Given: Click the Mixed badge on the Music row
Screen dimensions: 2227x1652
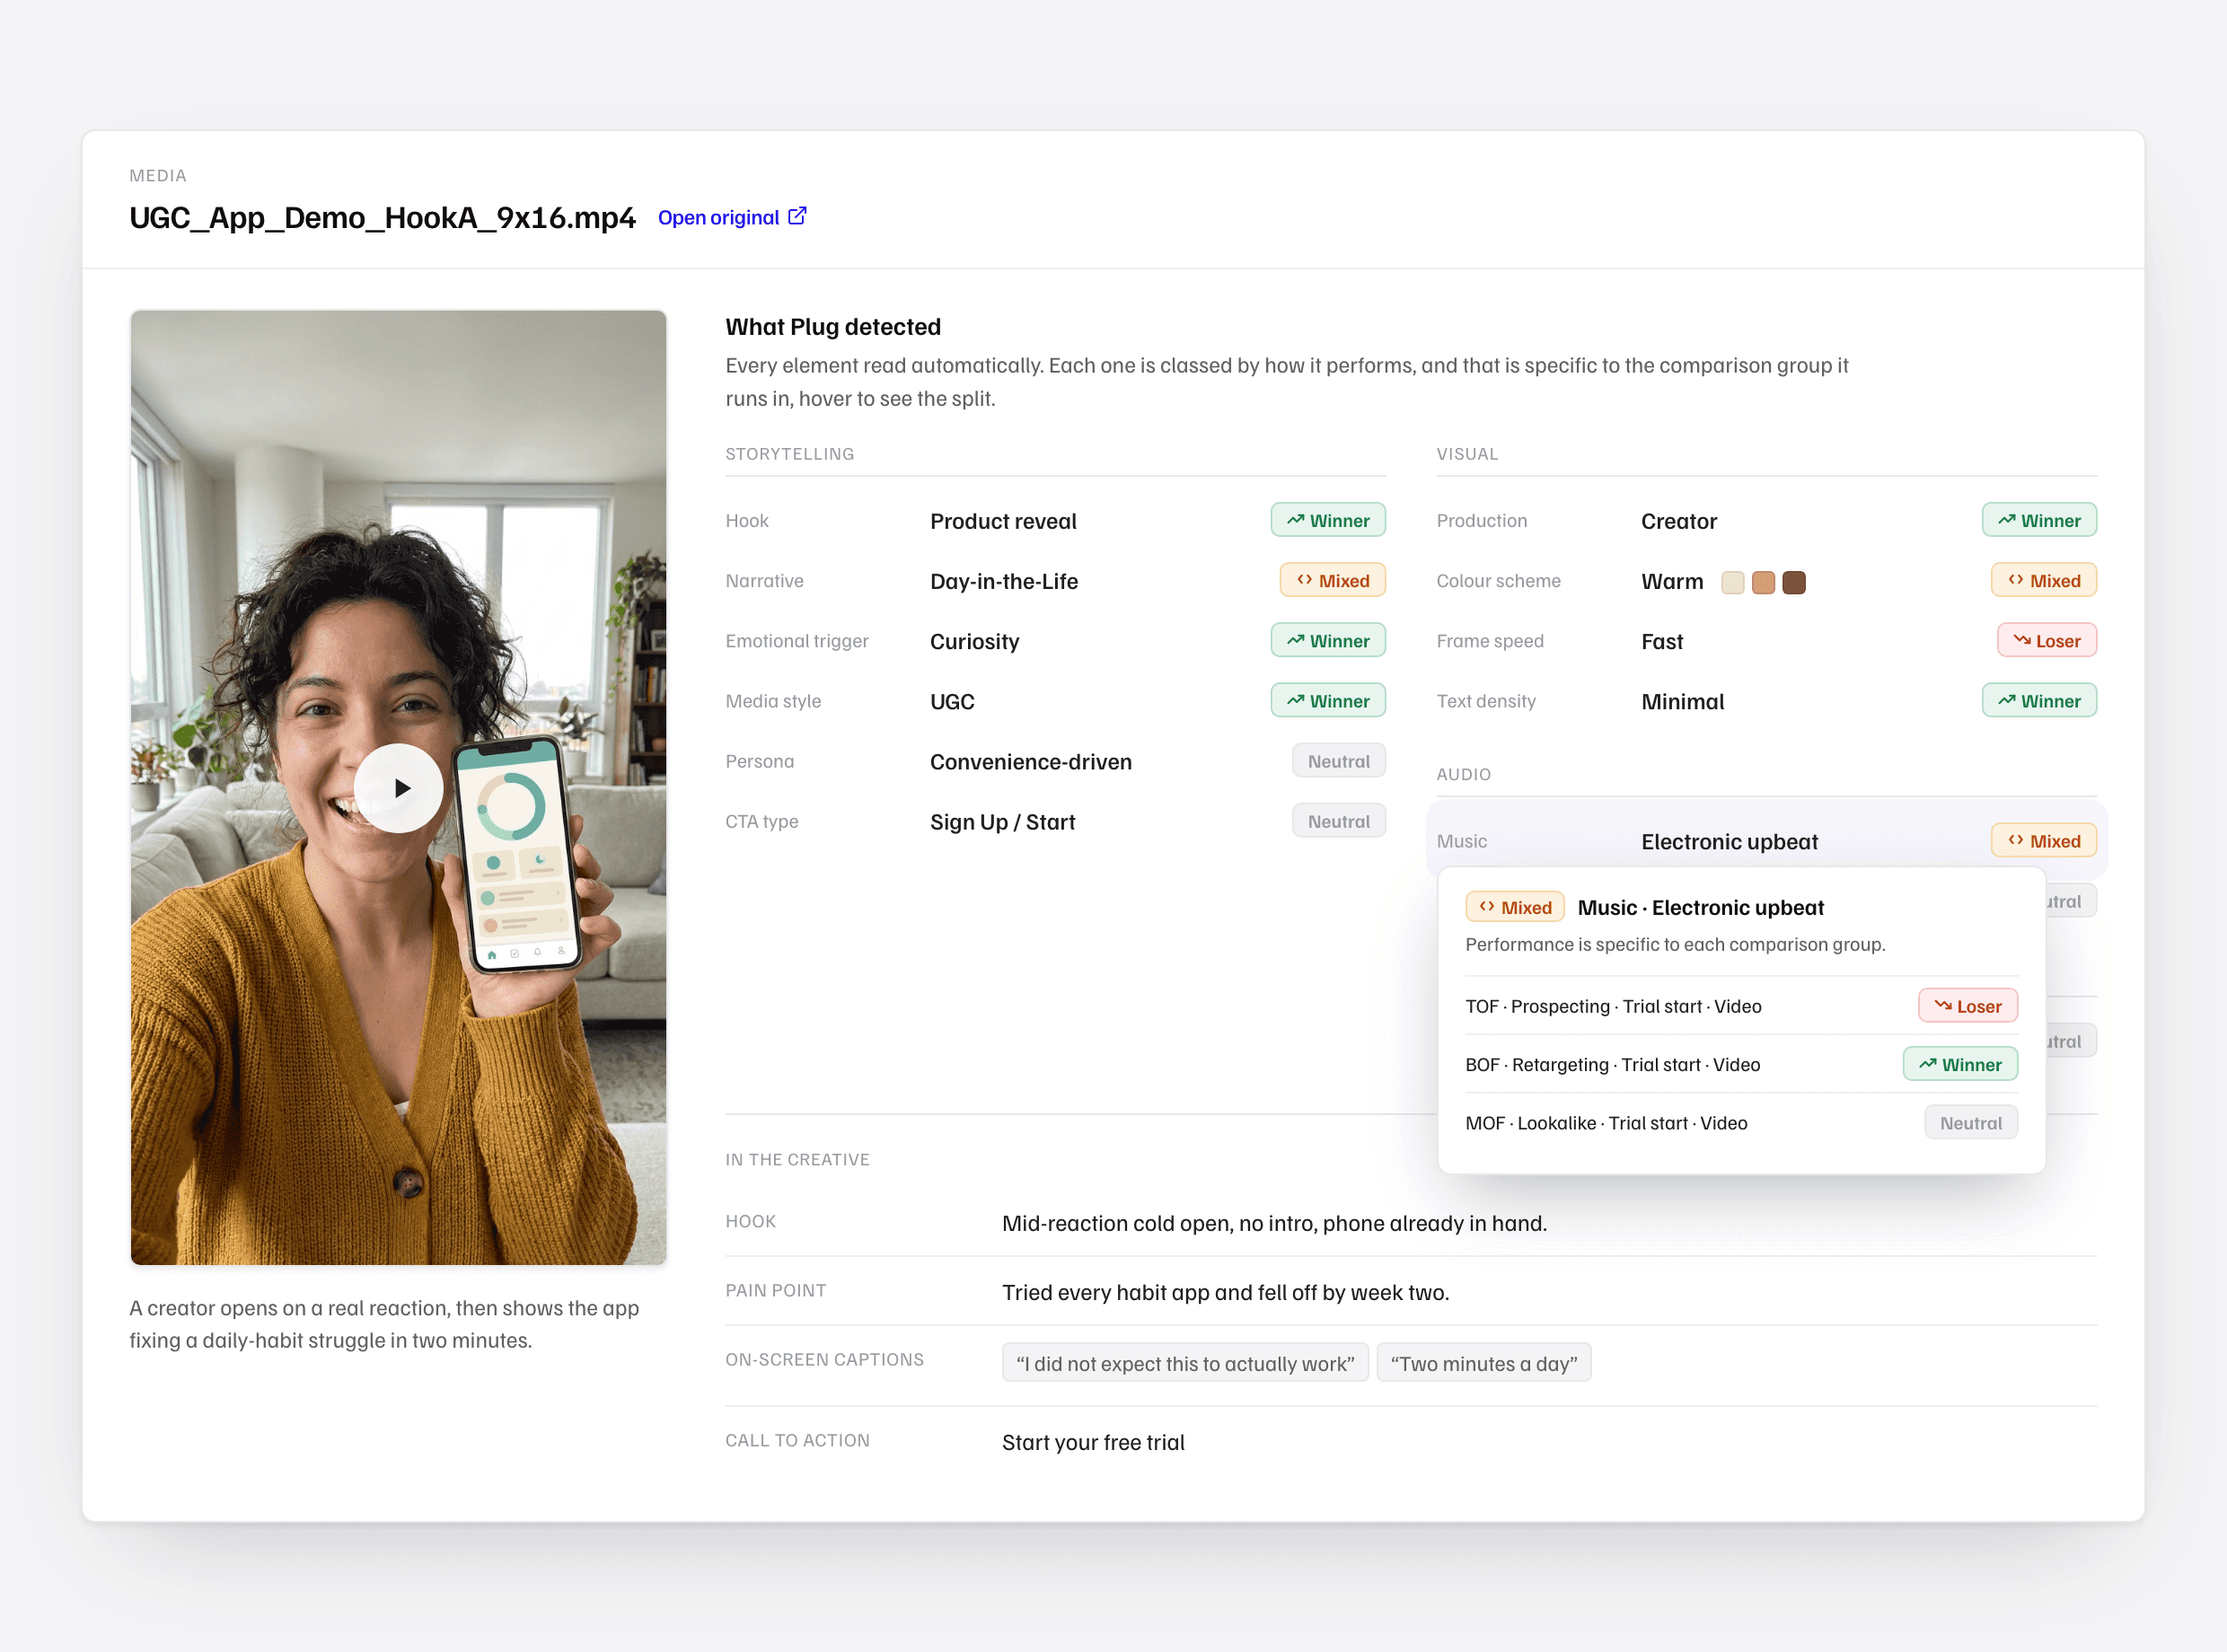Looking at the screenshot, I should [2044, 840].
